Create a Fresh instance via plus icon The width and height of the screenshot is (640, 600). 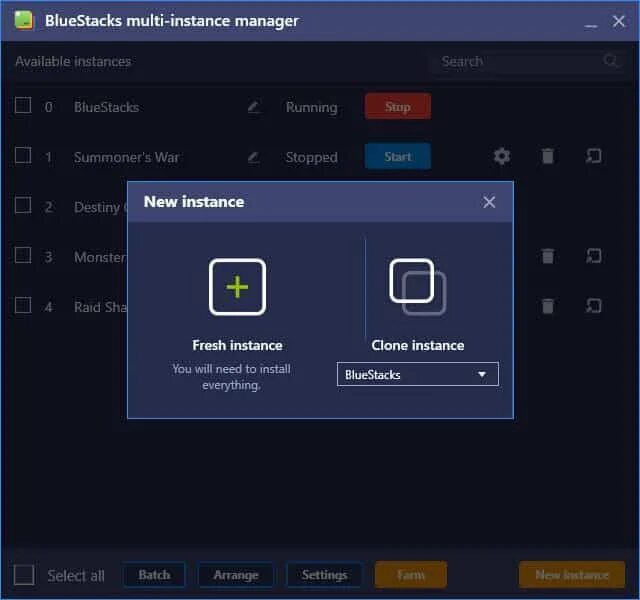(x=237, y=287)
